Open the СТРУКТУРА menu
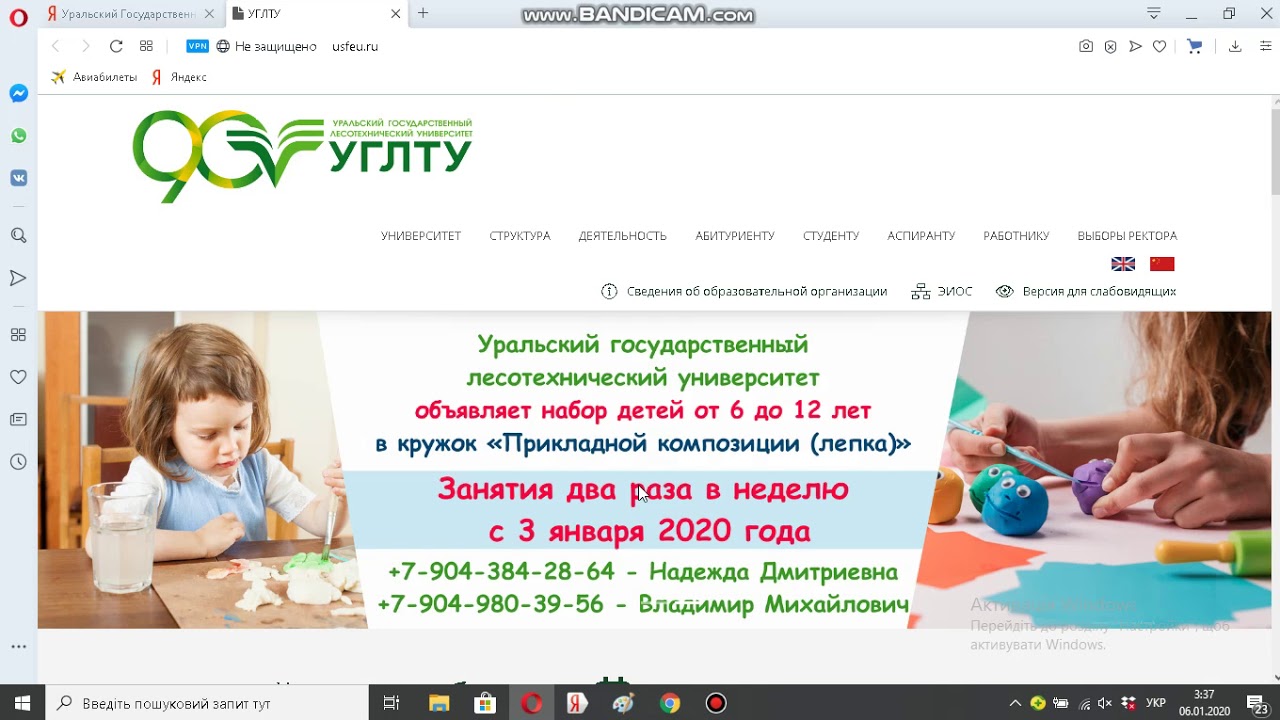 (x=520, y=236)
